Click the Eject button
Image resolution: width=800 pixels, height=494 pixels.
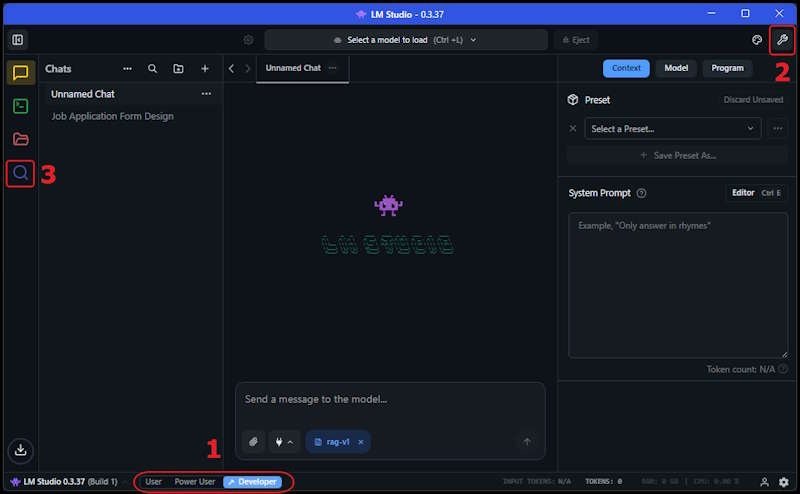[x=576, y=40]
